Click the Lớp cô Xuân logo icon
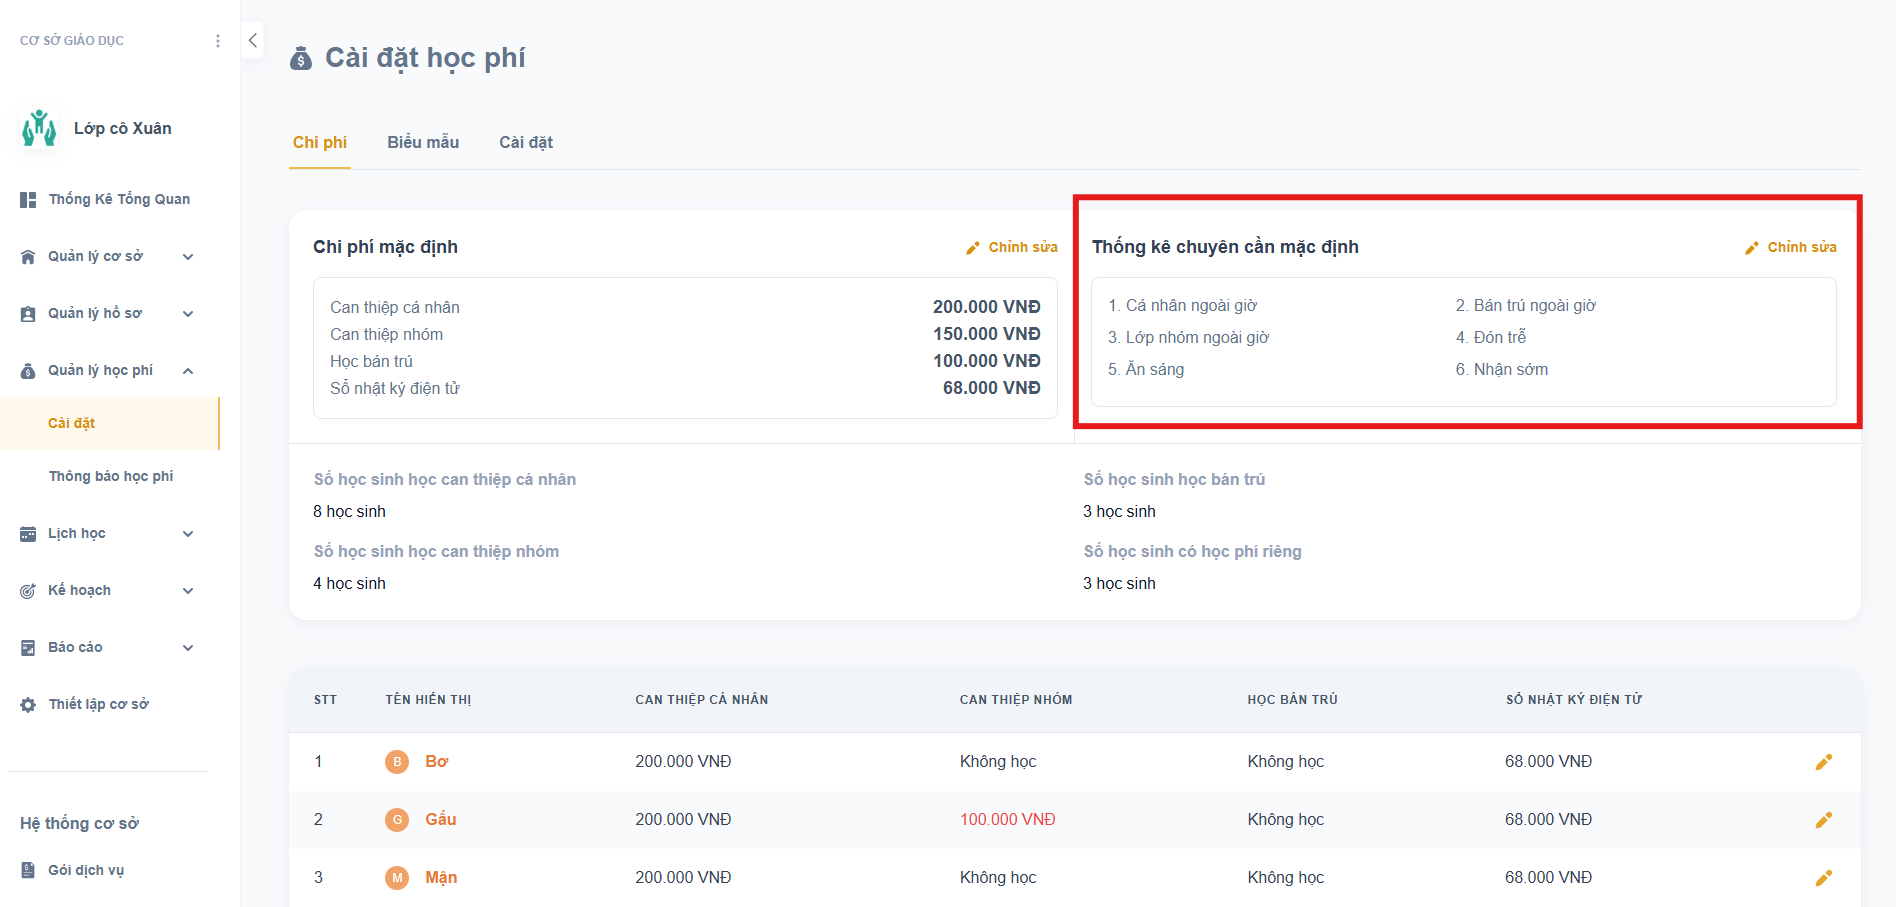The height and width of the screenshot is (907, 1896). tap(39, 128)
